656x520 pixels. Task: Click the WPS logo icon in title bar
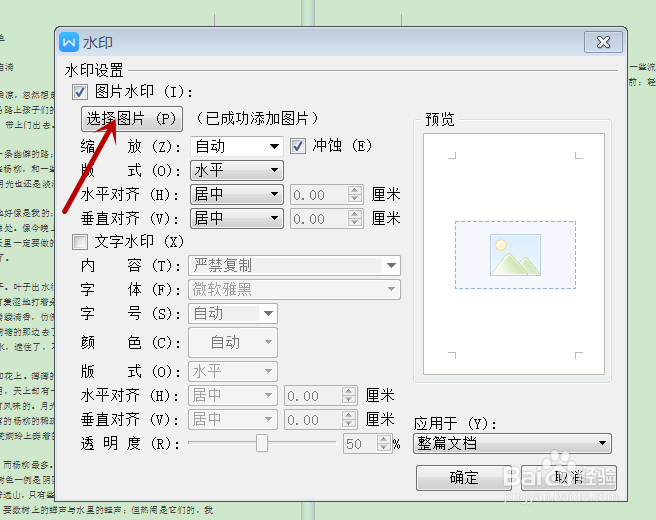(69, 42)
